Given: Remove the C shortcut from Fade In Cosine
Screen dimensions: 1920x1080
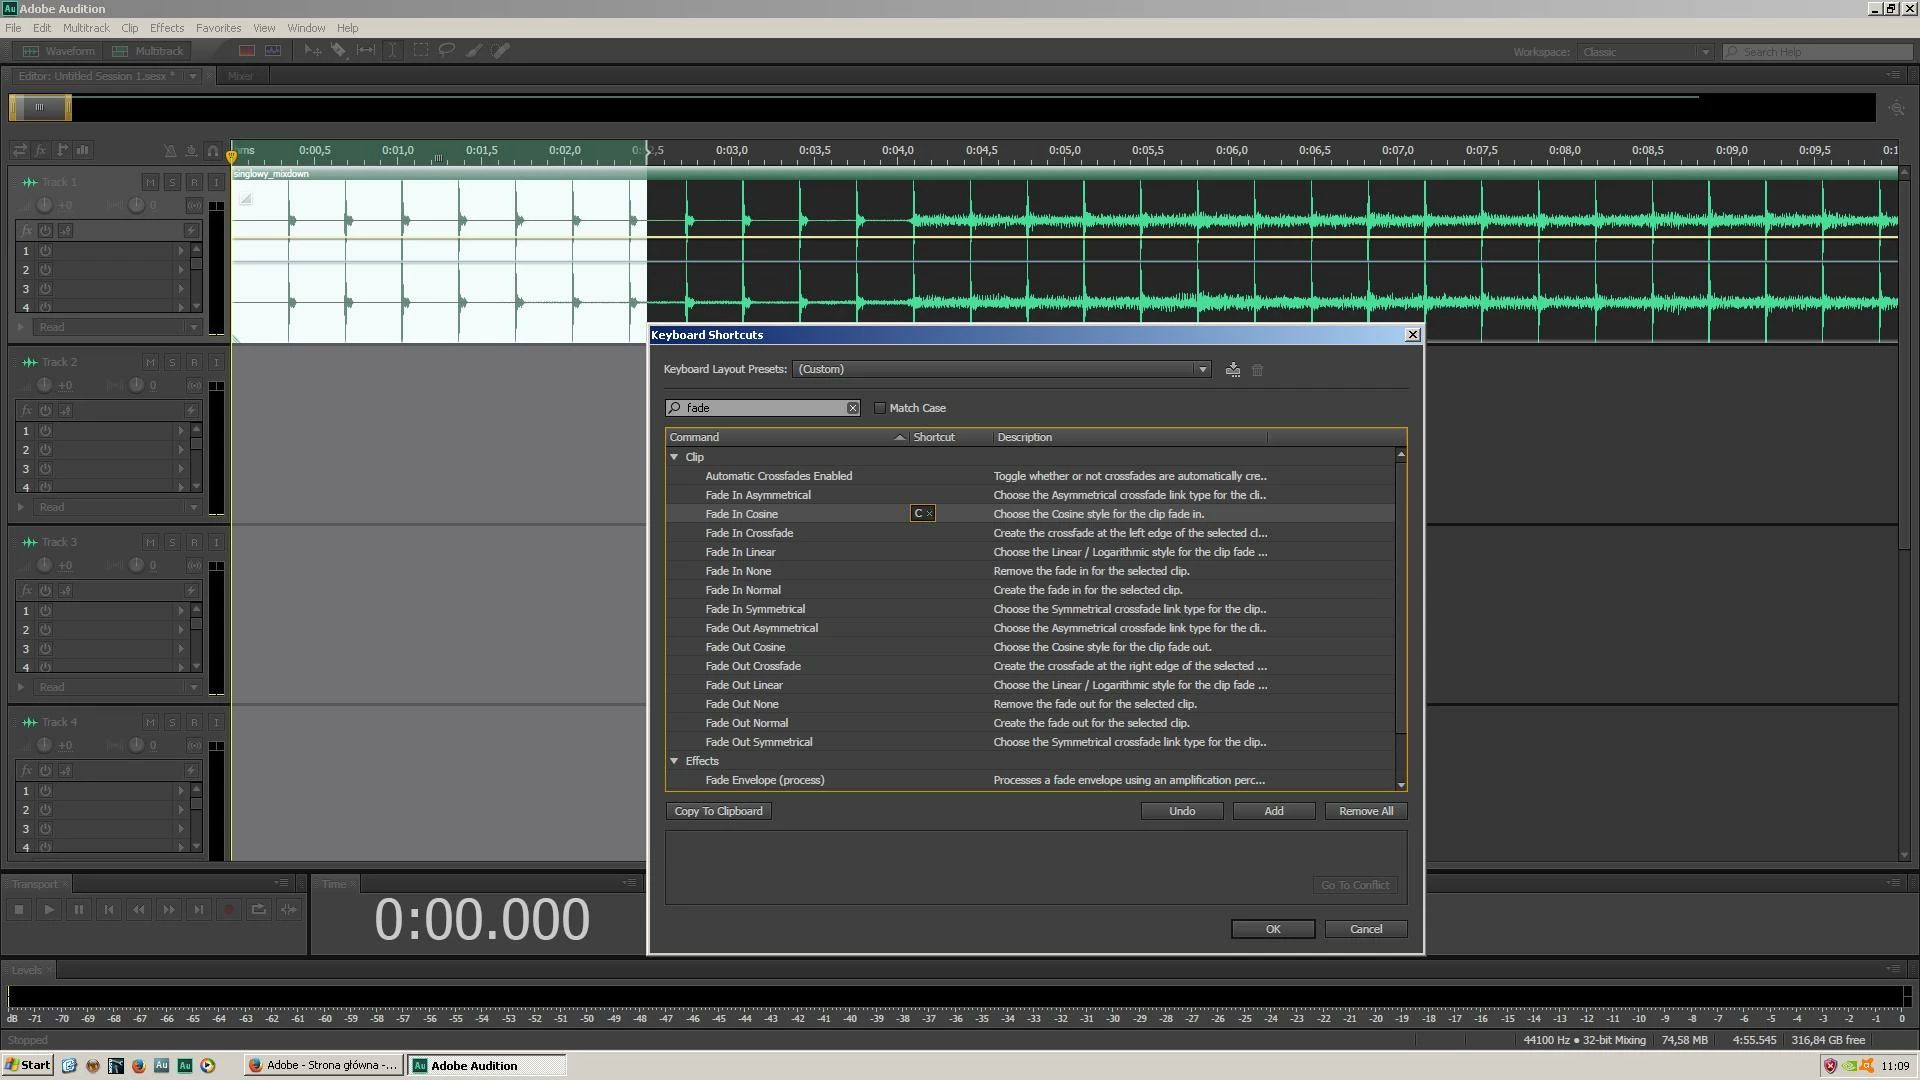Looking at the screenshot, I should [x=929, y=514].
